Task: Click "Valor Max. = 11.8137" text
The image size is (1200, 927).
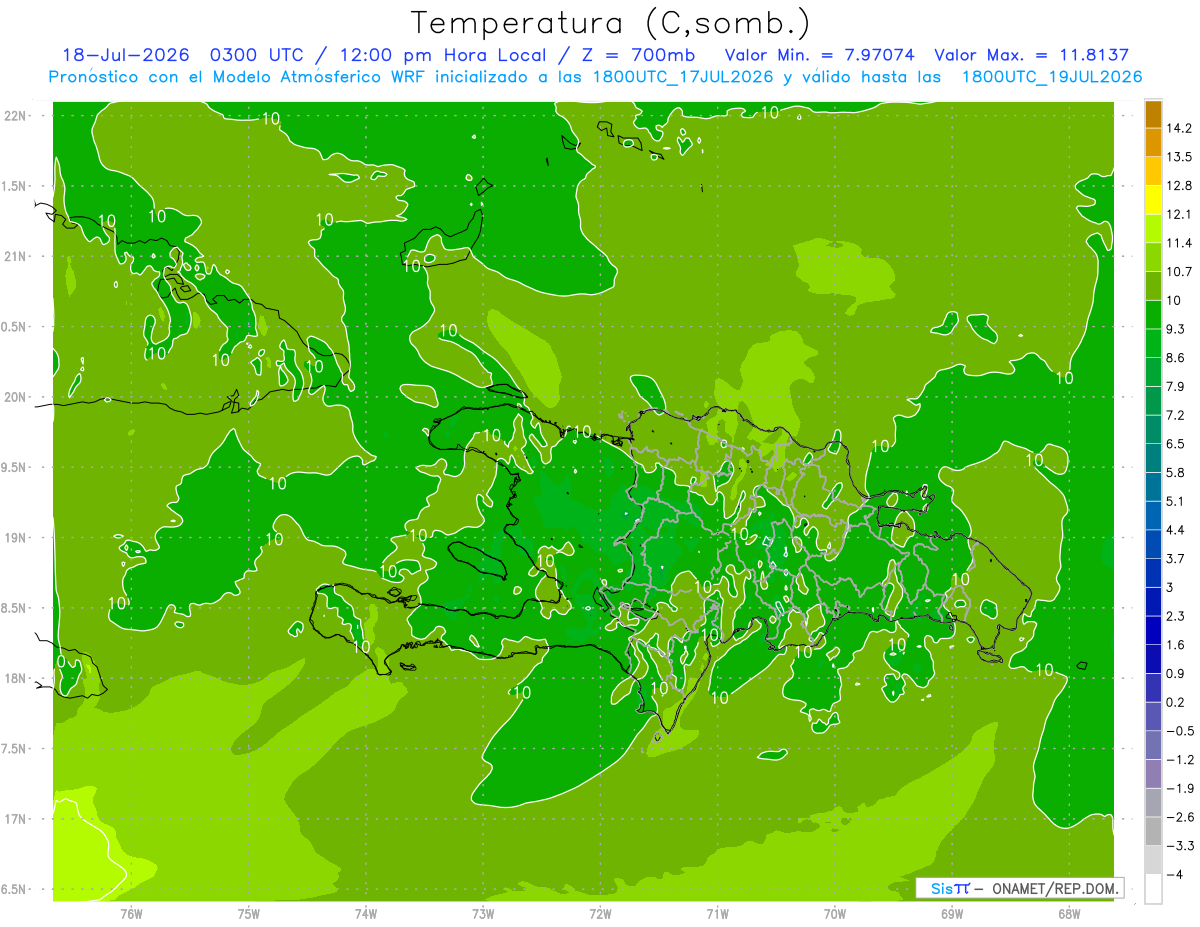Action: click(x=1033, y=55)
